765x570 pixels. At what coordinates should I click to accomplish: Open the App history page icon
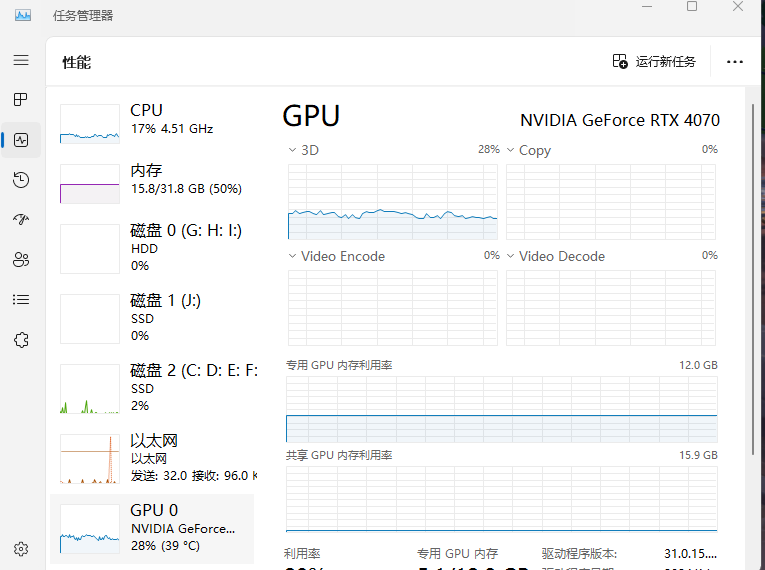tap(21, 180)
